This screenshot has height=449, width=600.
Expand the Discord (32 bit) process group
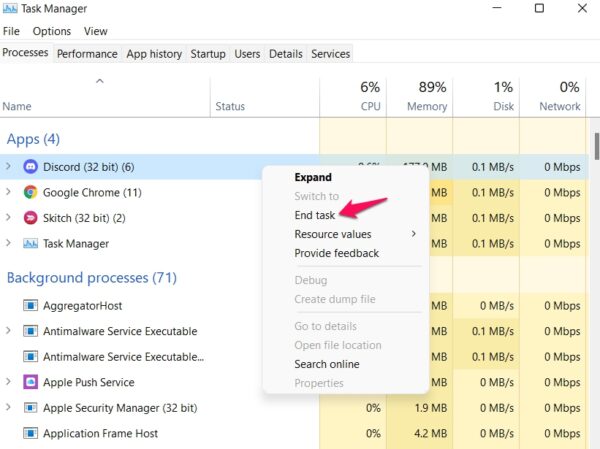coord(8,167)
